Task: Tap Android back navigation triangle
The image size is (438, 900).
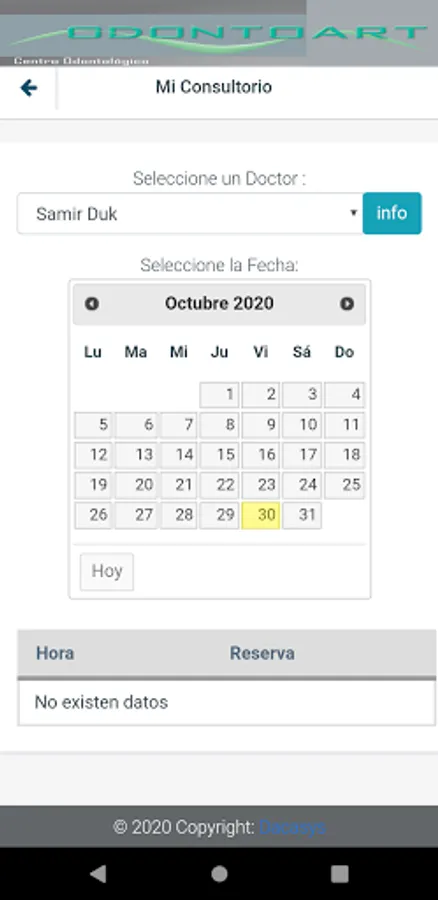Action: (x=98, y=874)
